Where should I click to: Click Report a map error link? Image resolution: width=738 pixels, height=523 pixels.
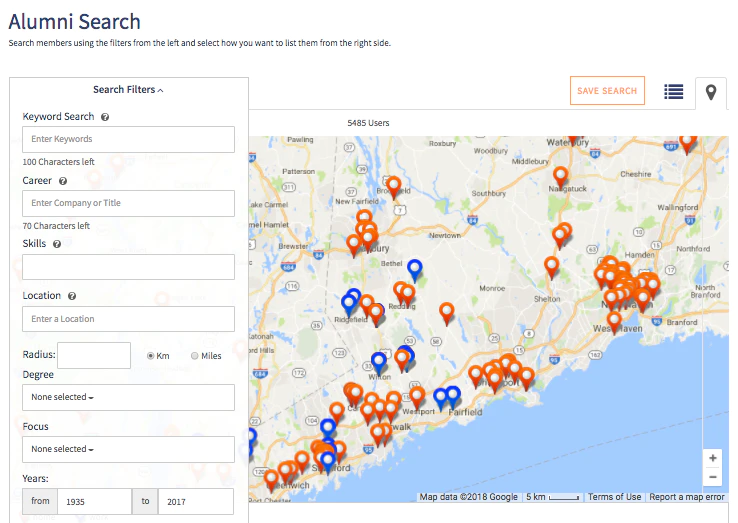click(x=687, y=497)
